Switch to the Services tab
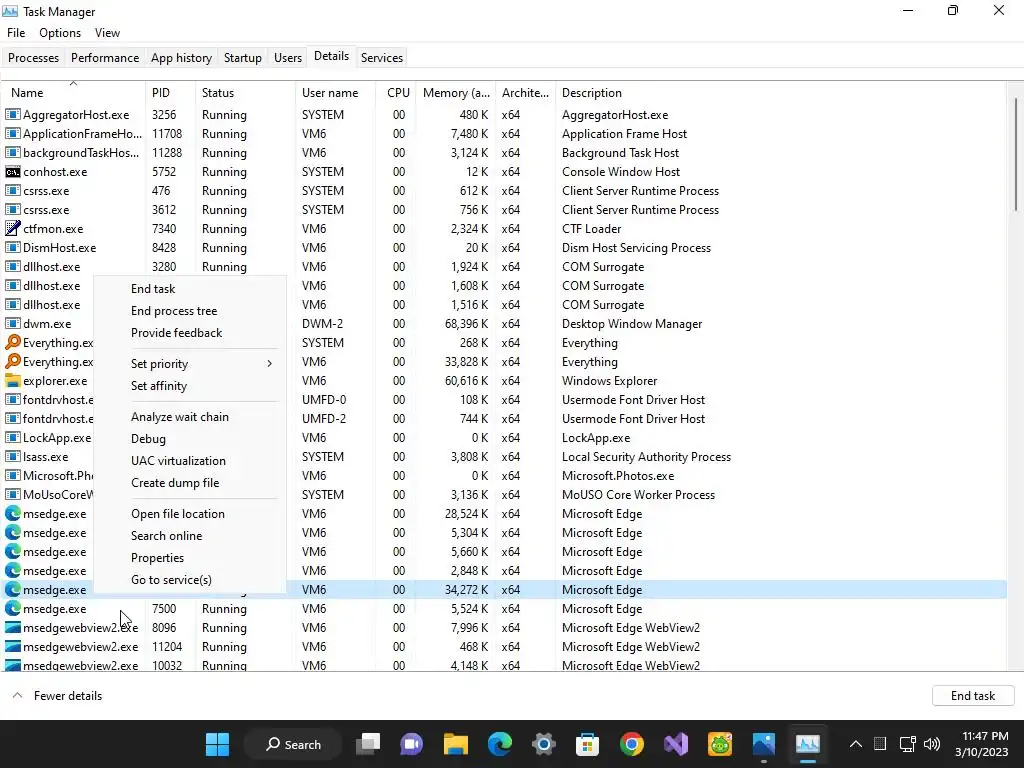Screen dimensions: 1024x768 click(x=382, y=57)
